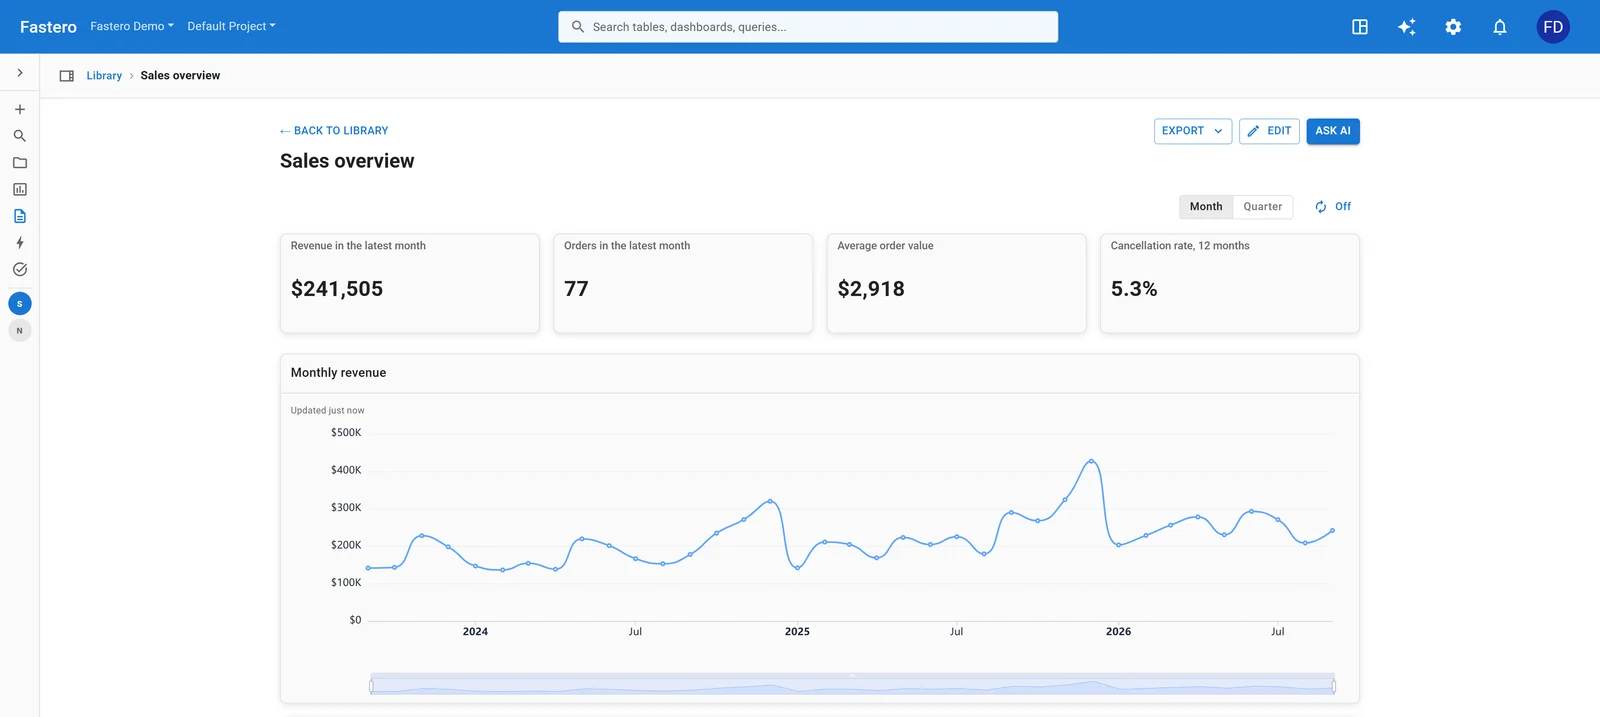
Task: Click the chart range slider track
Action: pos(852,686)
